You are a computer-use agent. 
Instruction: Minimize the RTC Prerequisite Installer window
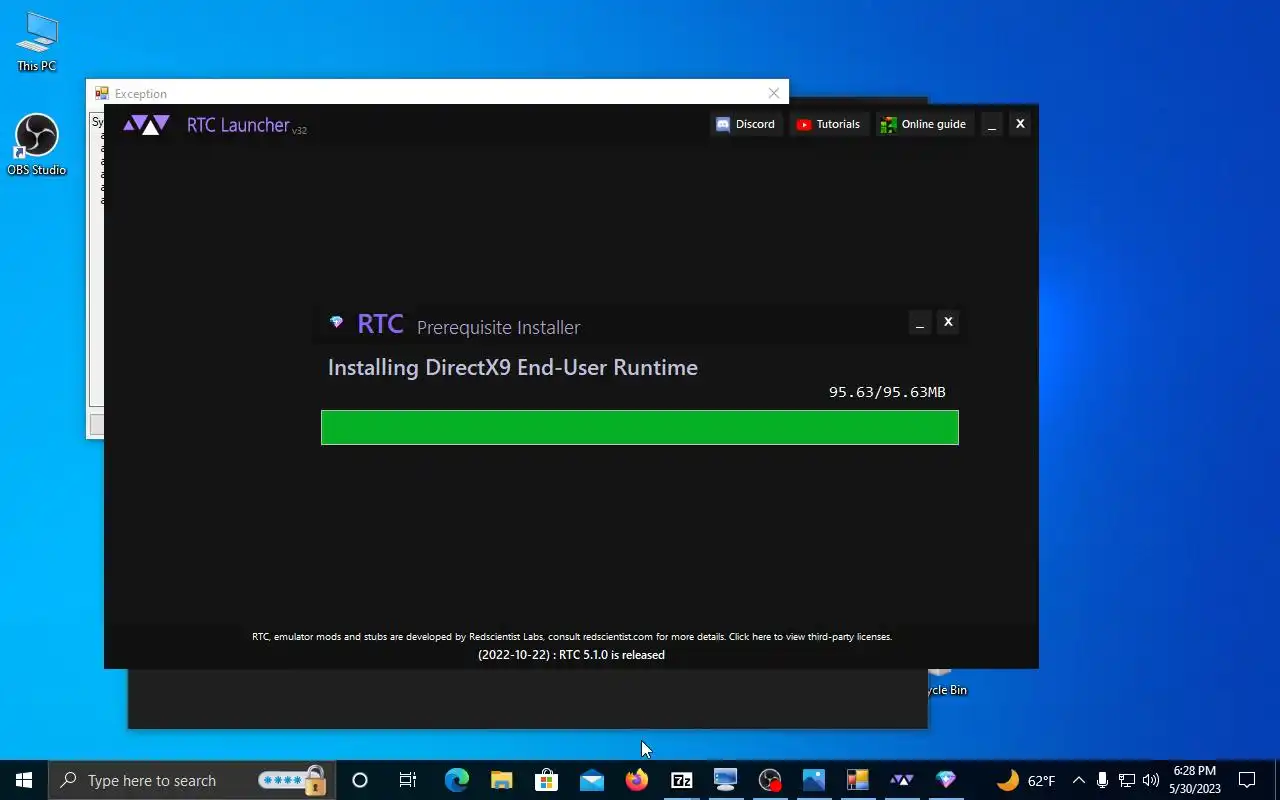tap(920, 322)
